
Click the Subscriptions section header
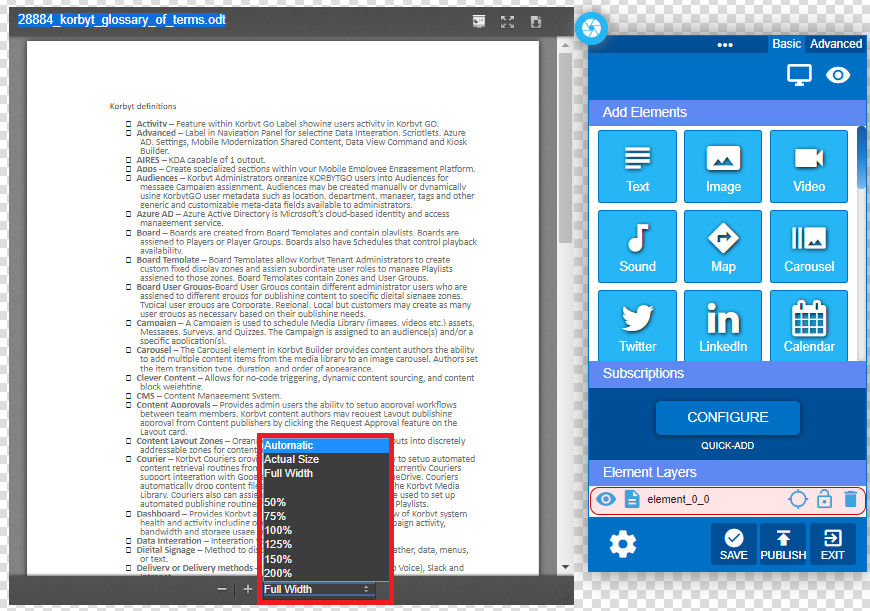[x=727, y=373]
